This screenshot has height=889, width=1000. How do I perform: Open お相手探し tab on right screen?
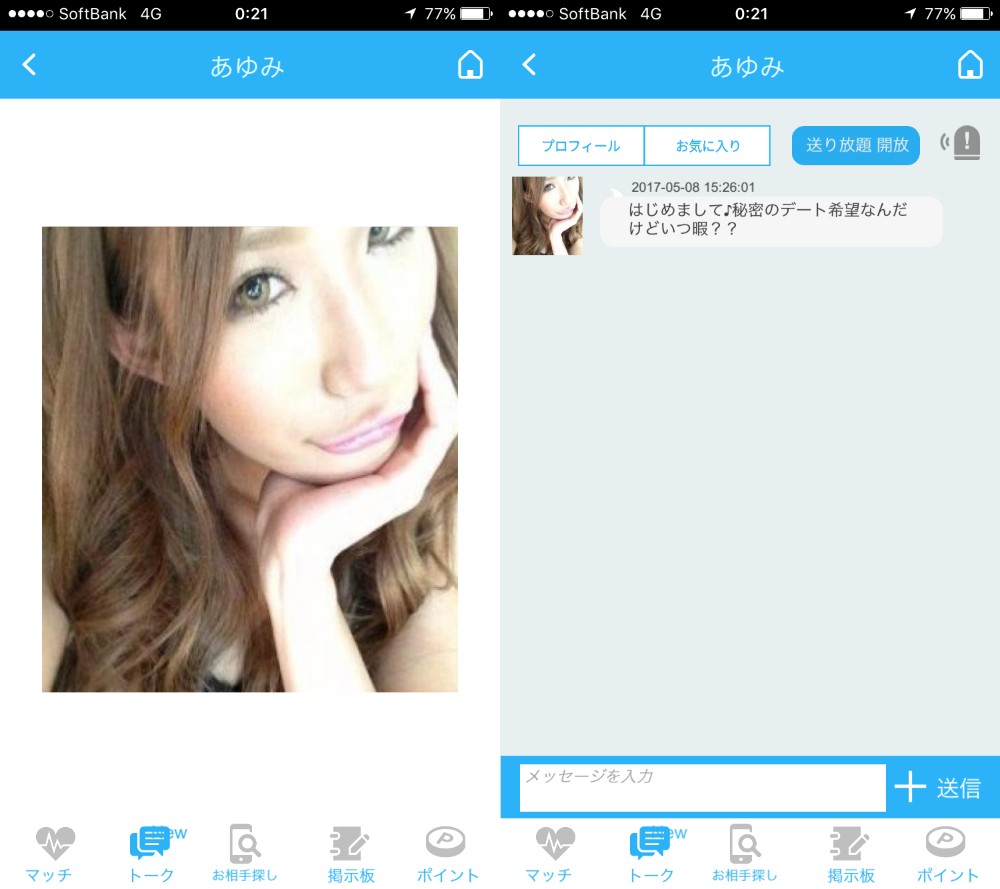(x=745, y=854)
